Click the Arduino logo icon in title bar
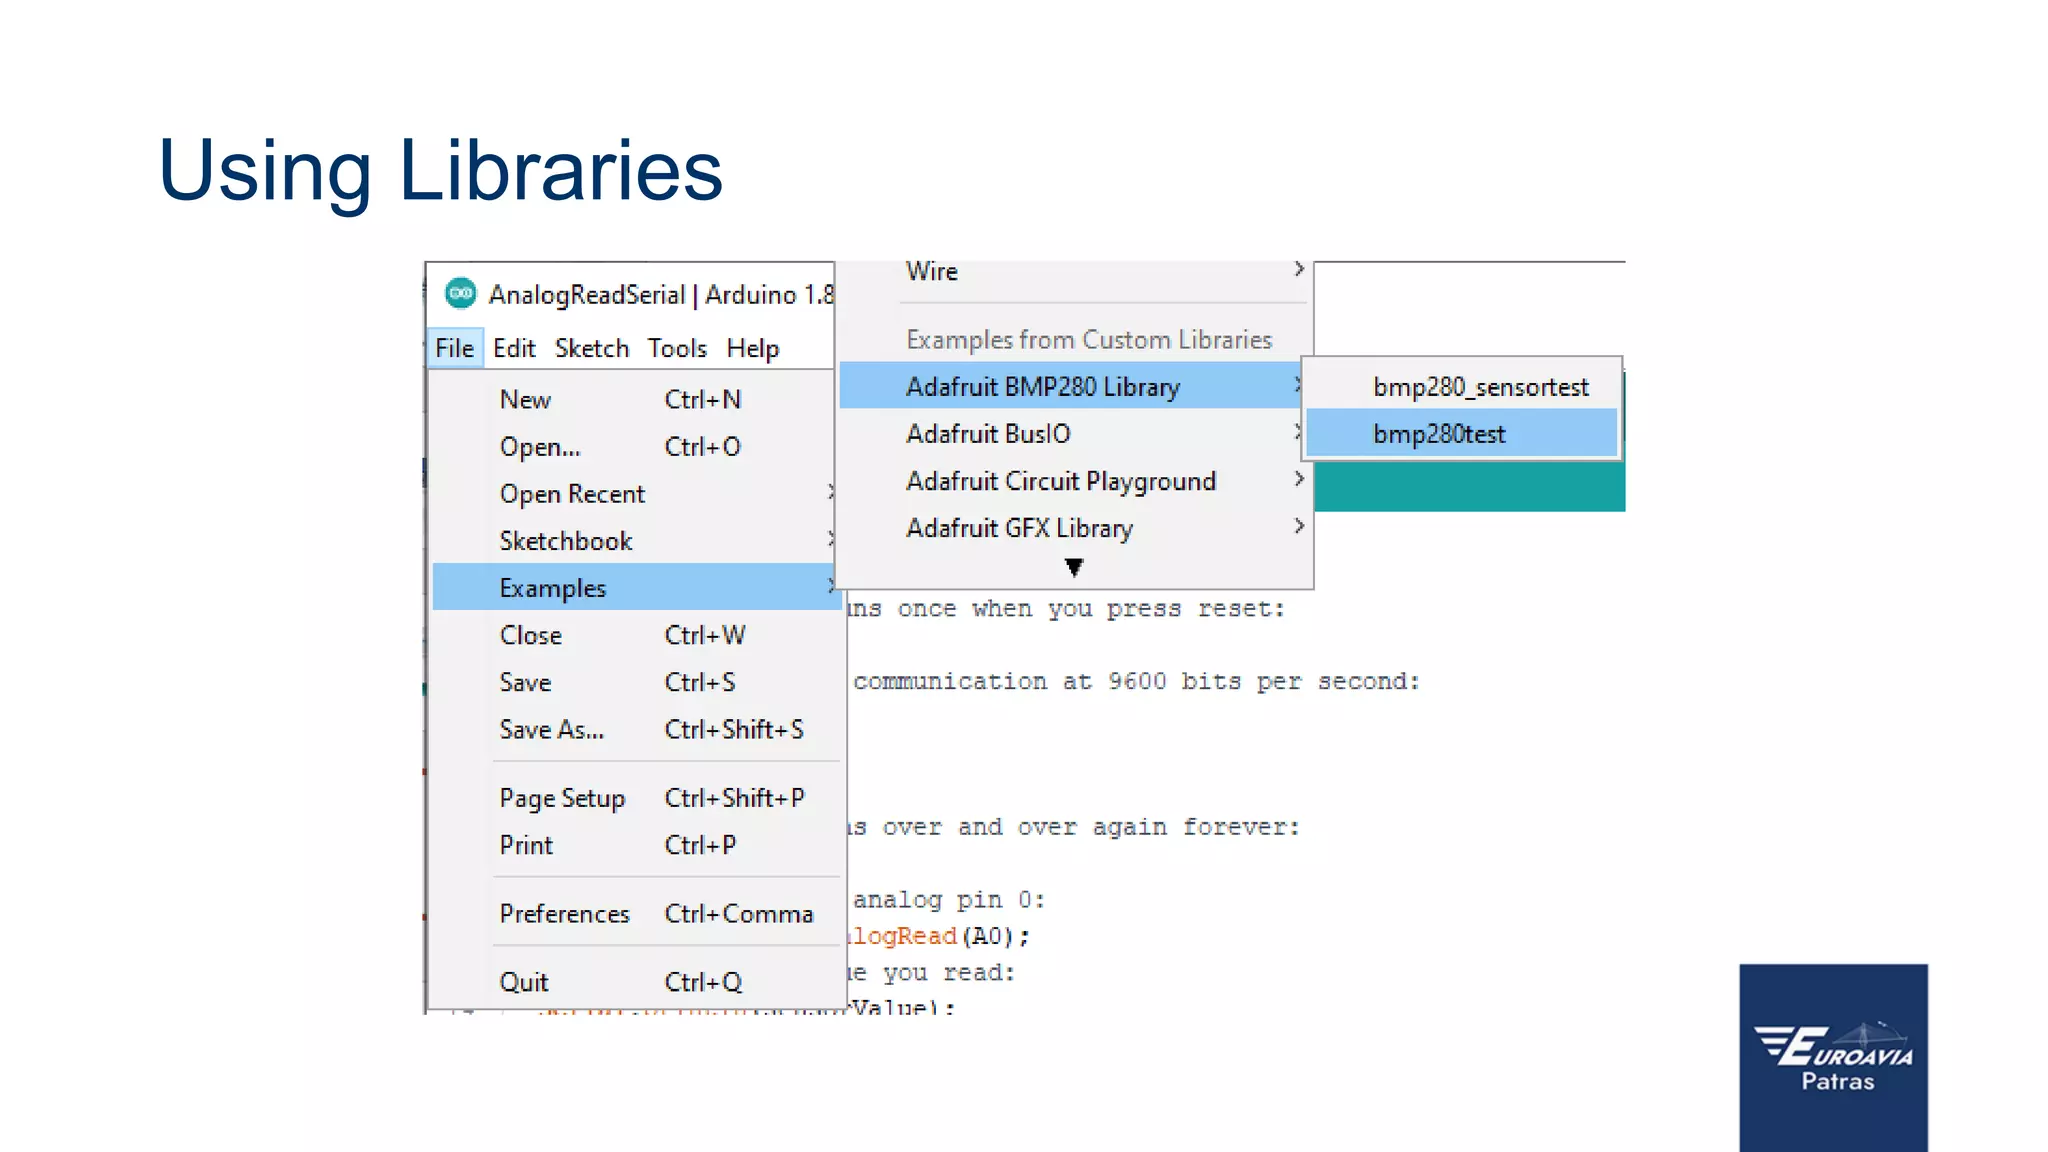 click(460, 294)
